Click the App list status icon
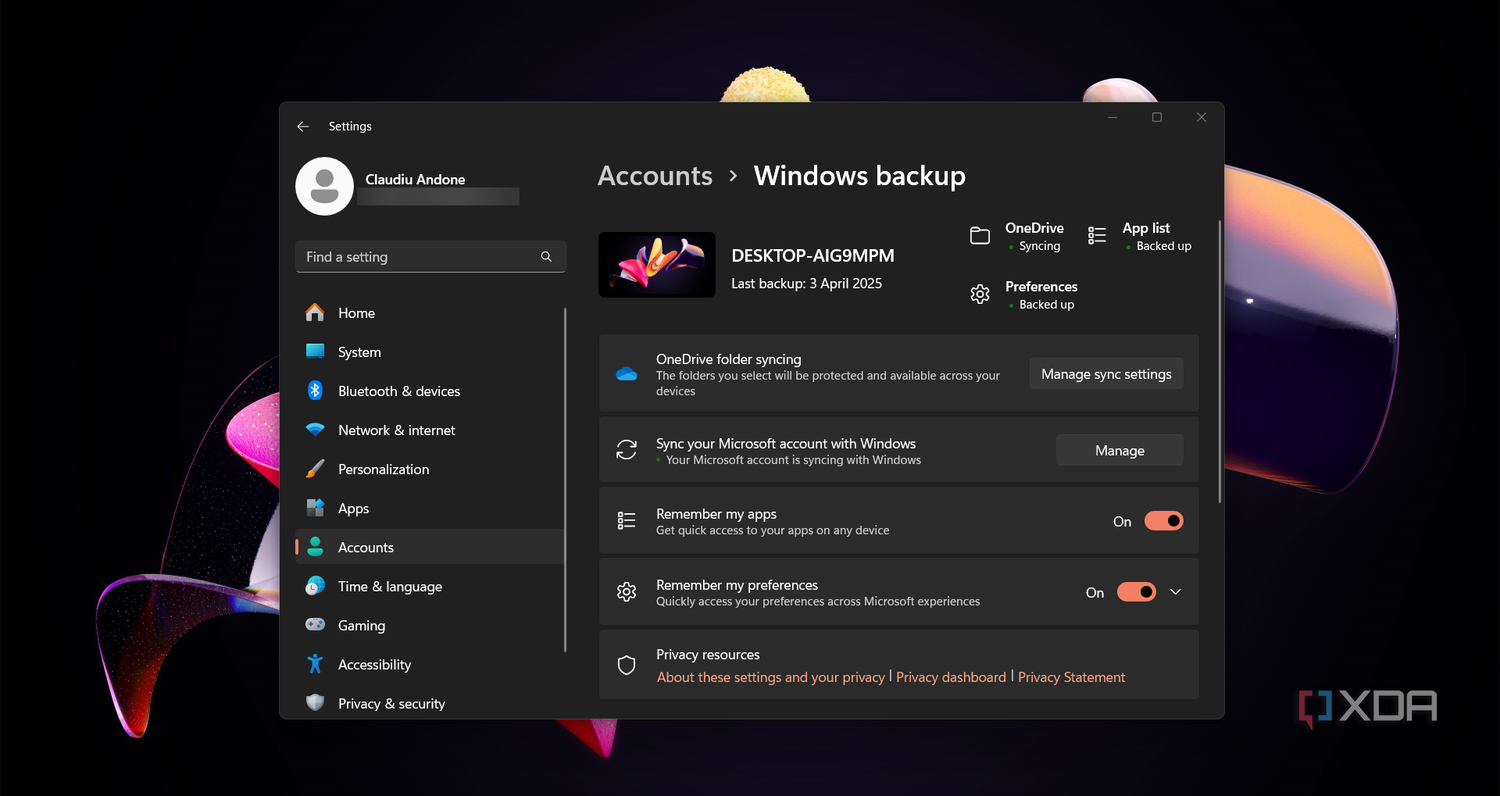The image size is (1500, 796). (1097, 236)
